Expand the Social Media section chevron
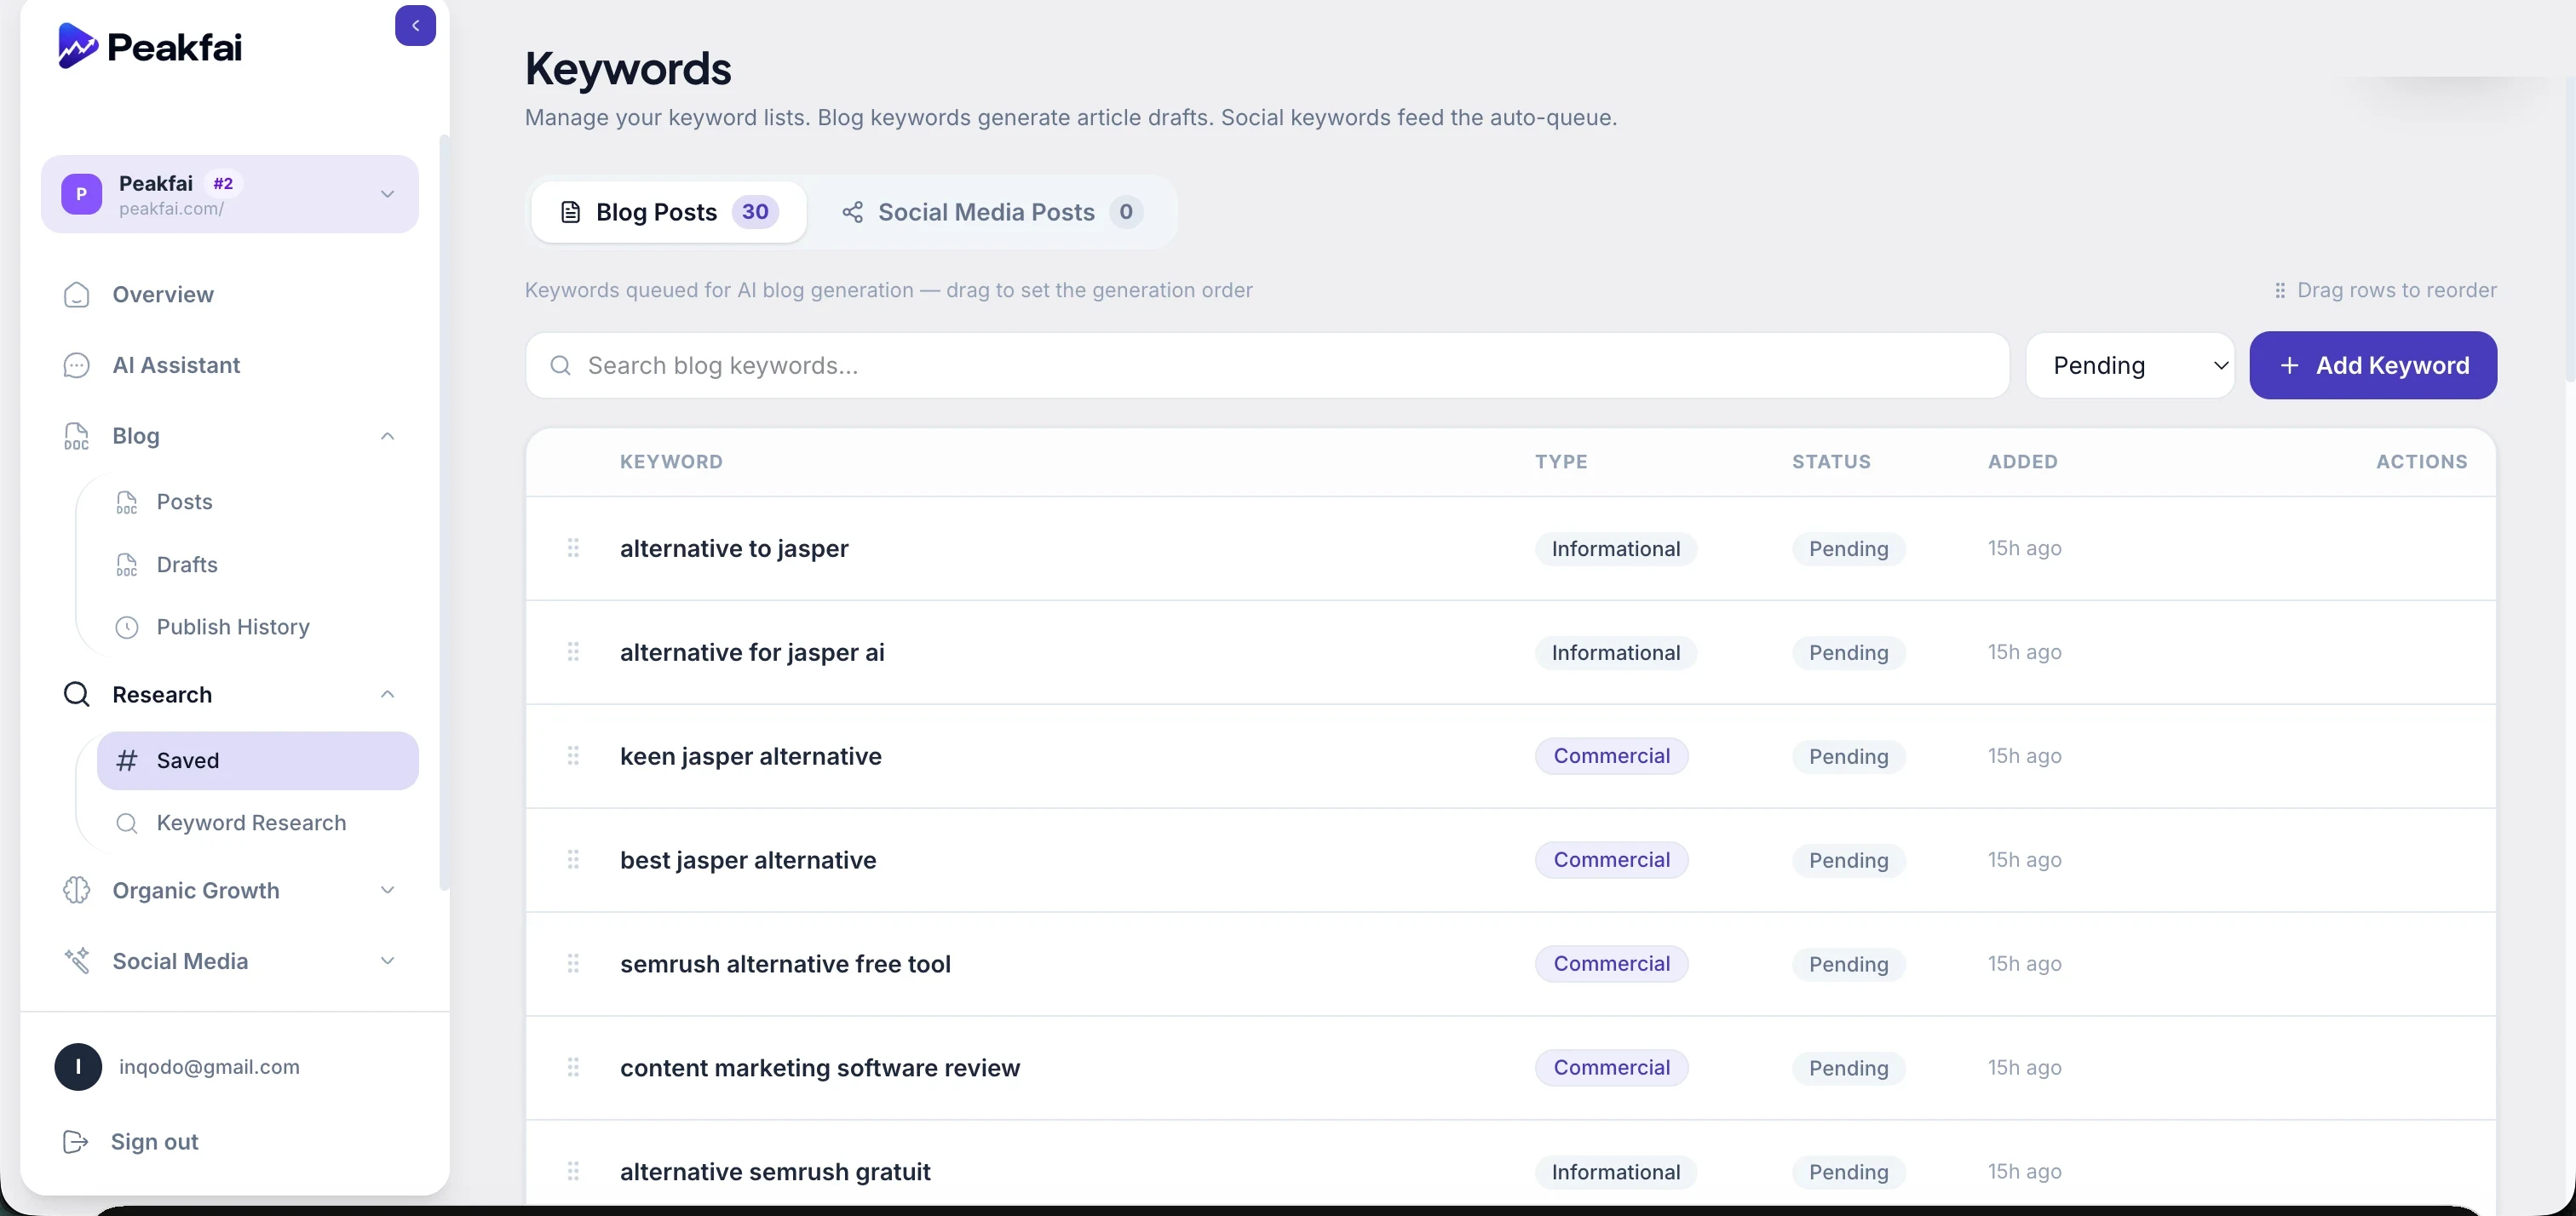Viewport: 2576px width, 1216px height. click(387, 961)
